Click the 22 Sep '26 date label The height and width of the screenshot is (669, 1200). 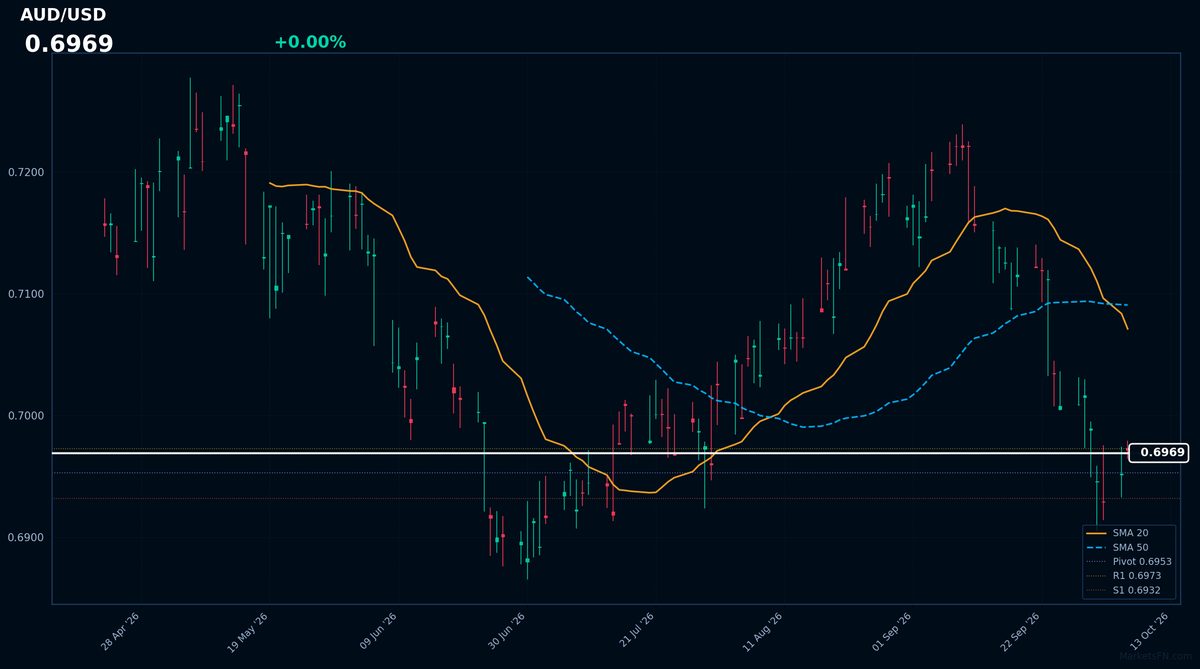pos(1021,631)
